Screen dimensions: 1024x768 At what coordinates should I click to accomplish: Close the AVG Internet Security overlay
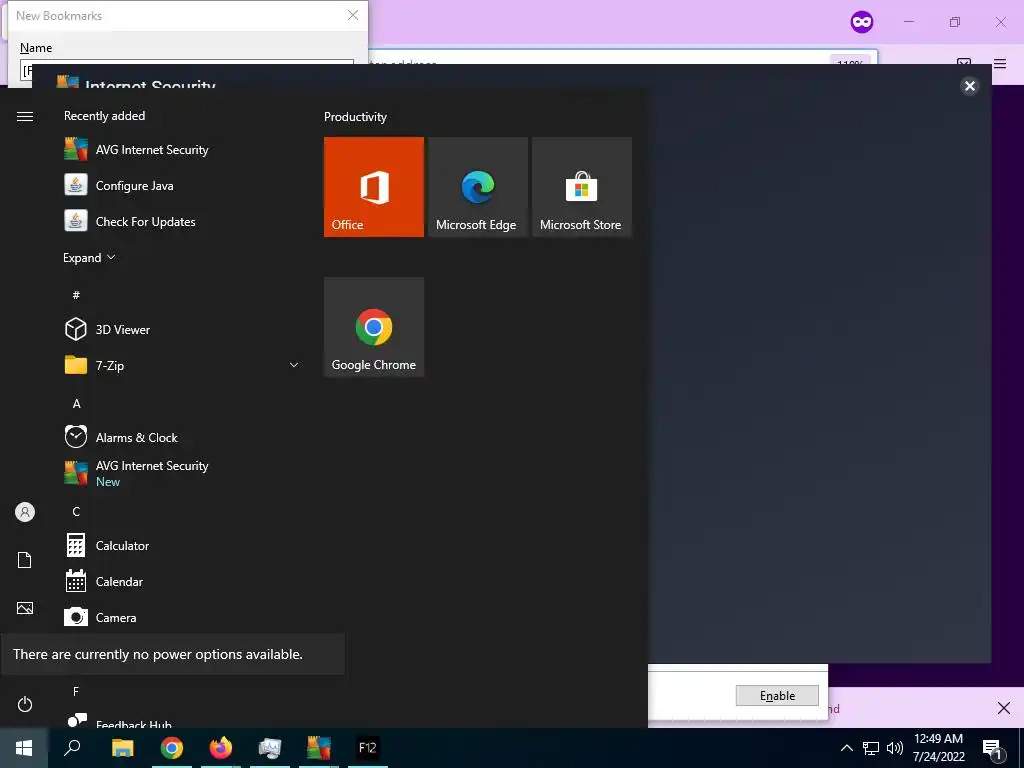click(970, 86)
